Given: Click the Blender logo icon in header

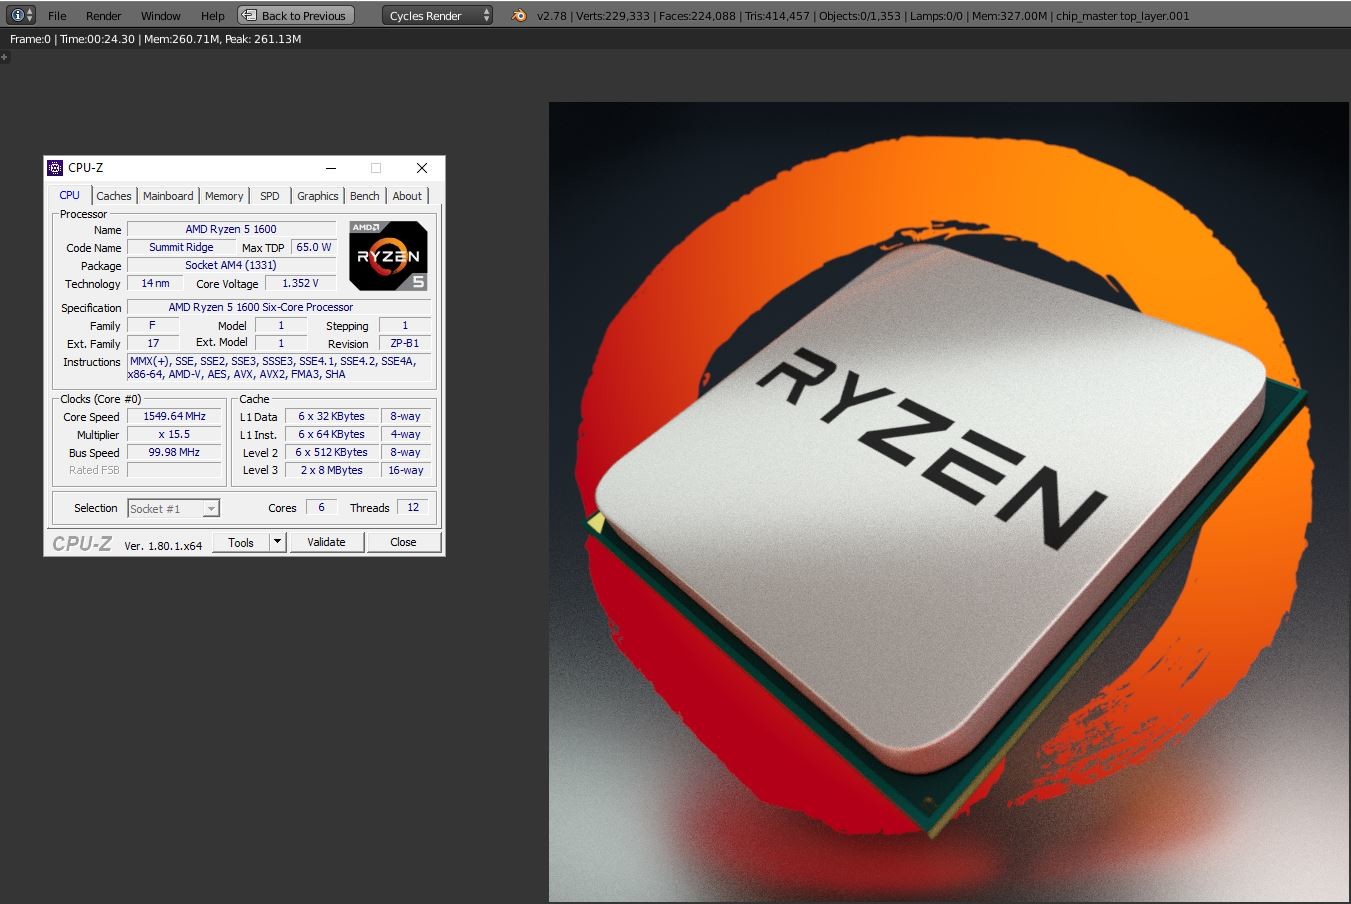Looking at the screenshot, I should click(518, 15).
